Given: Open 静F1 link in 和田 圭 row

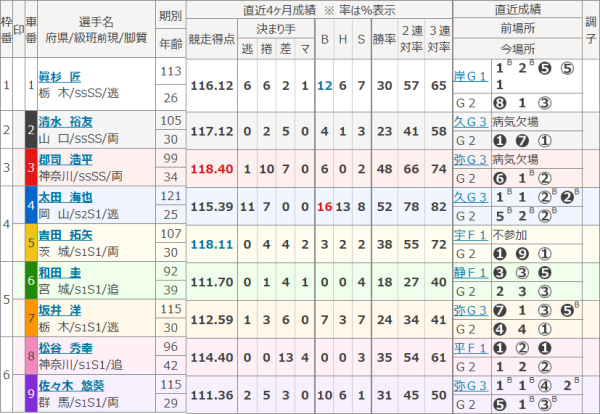Looking at the screenshot, I should [470, 273].
